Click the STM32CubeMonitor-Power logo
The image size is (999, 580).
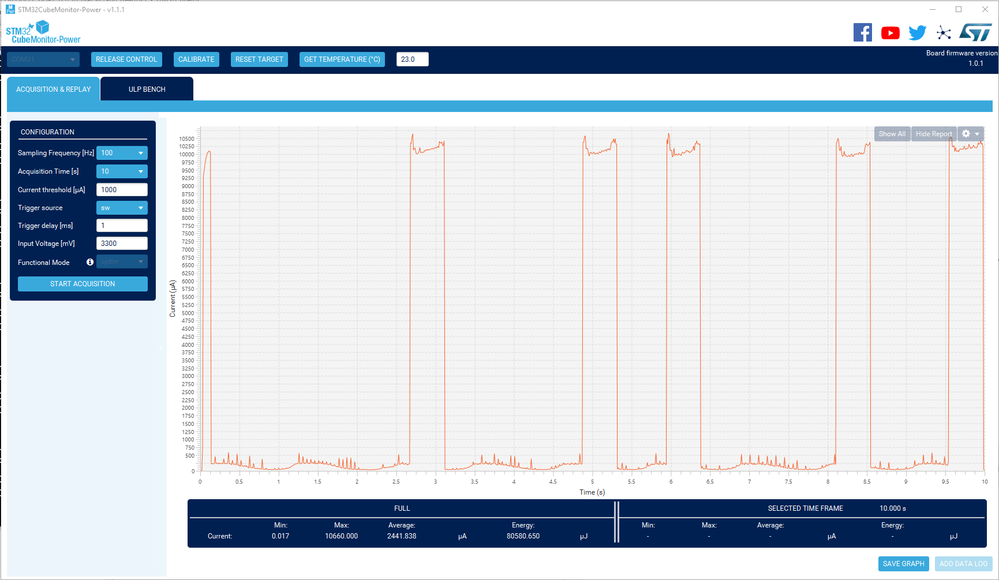pyautogui.click(x=43, y=33)
